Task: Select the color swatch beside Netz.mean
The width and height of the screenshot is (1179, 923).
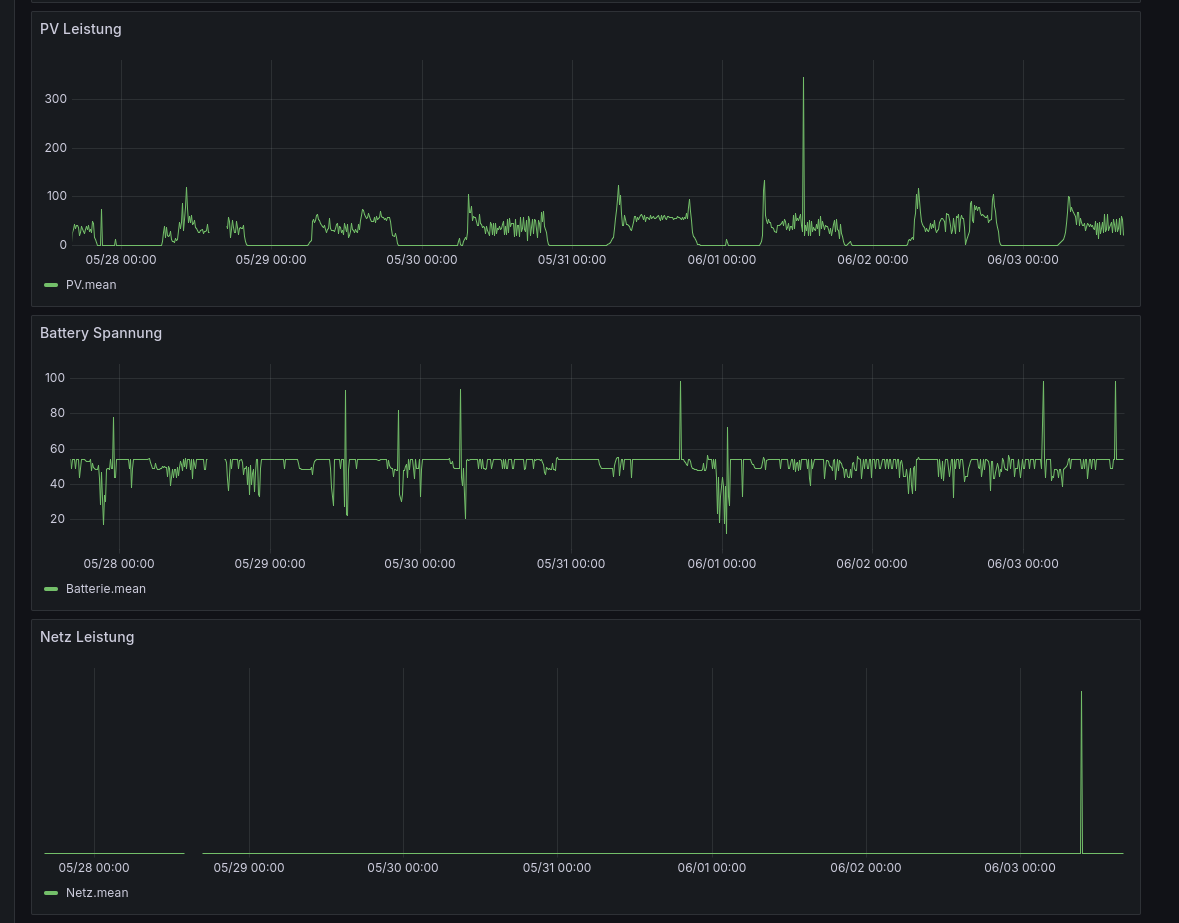Action: (x=51, y=893)
